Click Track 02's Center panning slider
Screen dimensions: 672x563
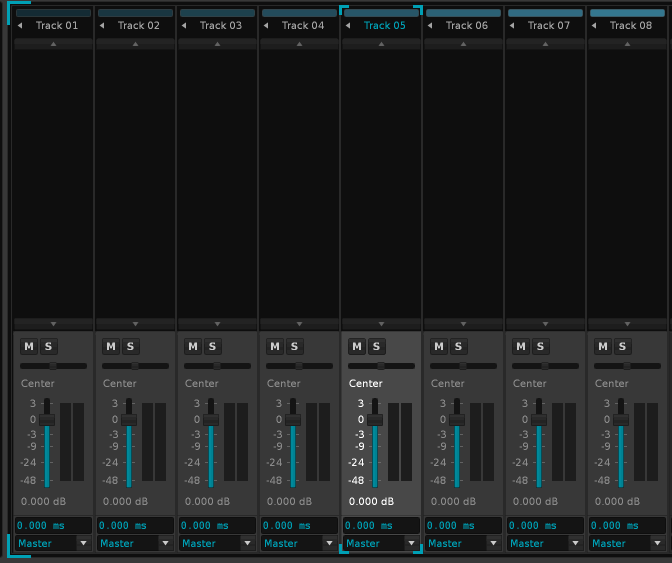pyautogui.click(x=135, y=366)
